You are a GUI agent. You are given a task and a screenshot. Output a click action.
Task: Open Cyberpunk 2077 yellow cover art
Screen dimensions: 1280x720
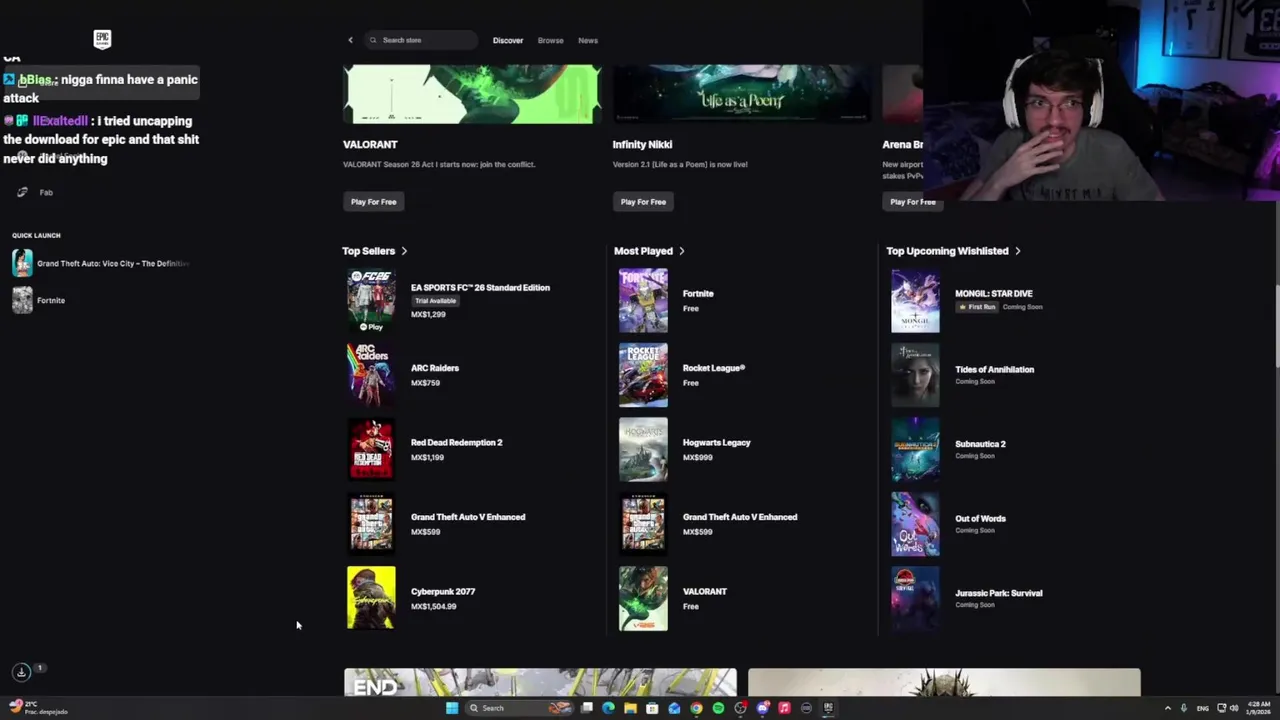371,598
